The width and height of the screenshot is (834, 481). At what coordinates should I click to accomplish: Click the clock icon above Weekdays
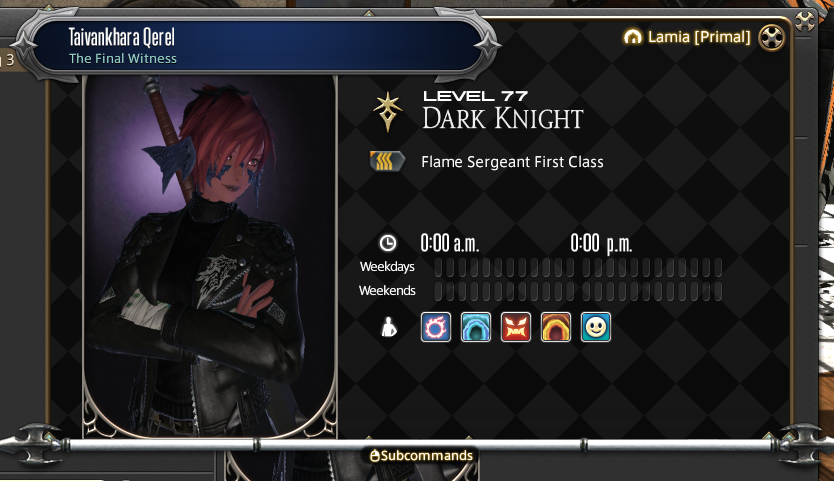pyautogui.click(x=388, y=243)
